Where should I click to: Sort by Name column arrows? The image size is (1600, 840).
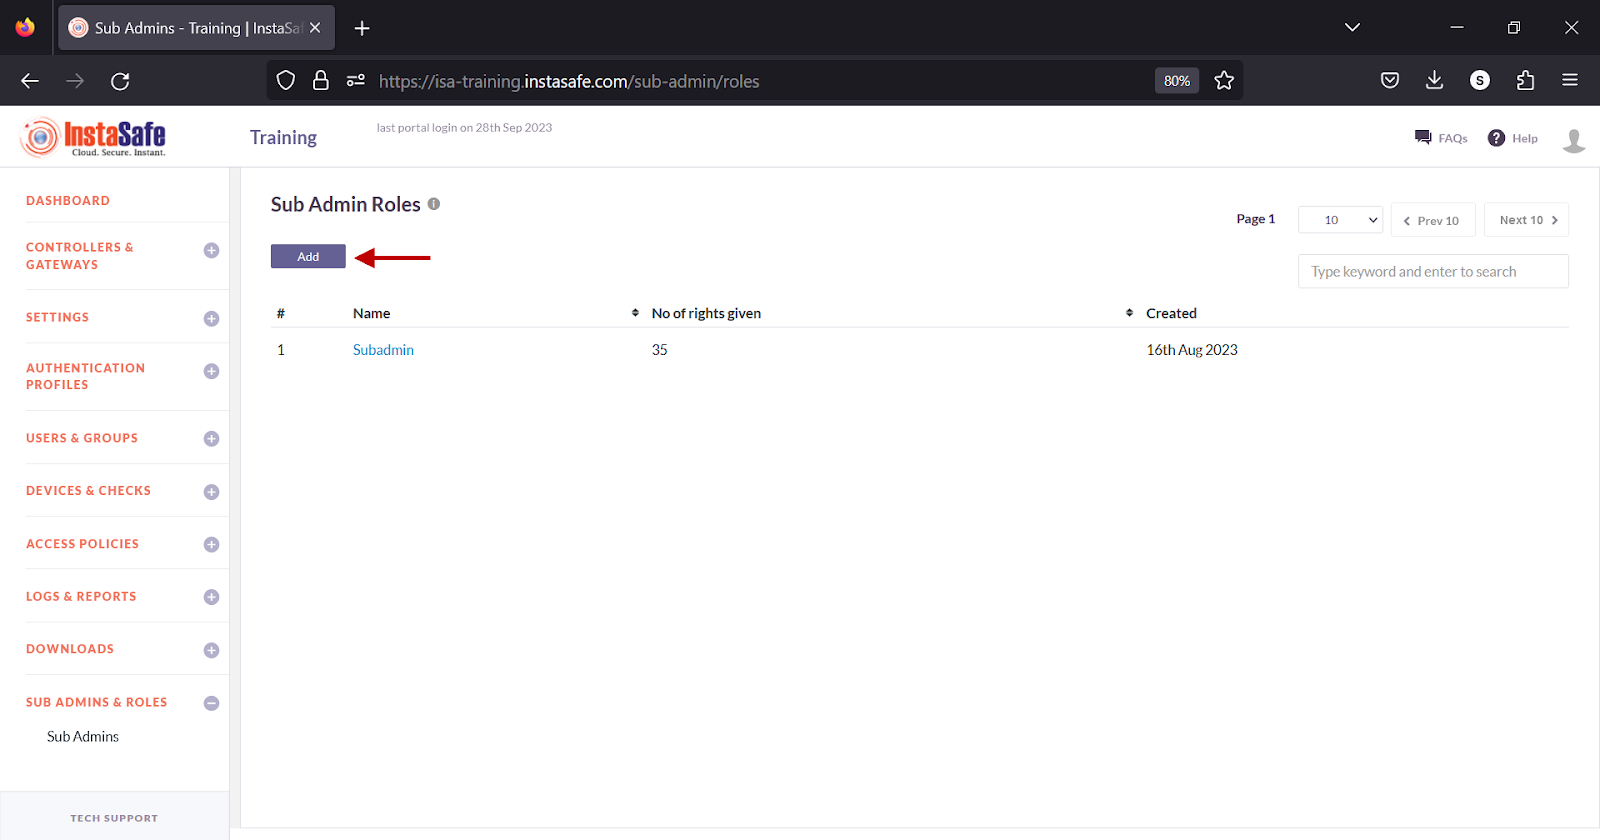pyautogui.click(x=635, y=313)
